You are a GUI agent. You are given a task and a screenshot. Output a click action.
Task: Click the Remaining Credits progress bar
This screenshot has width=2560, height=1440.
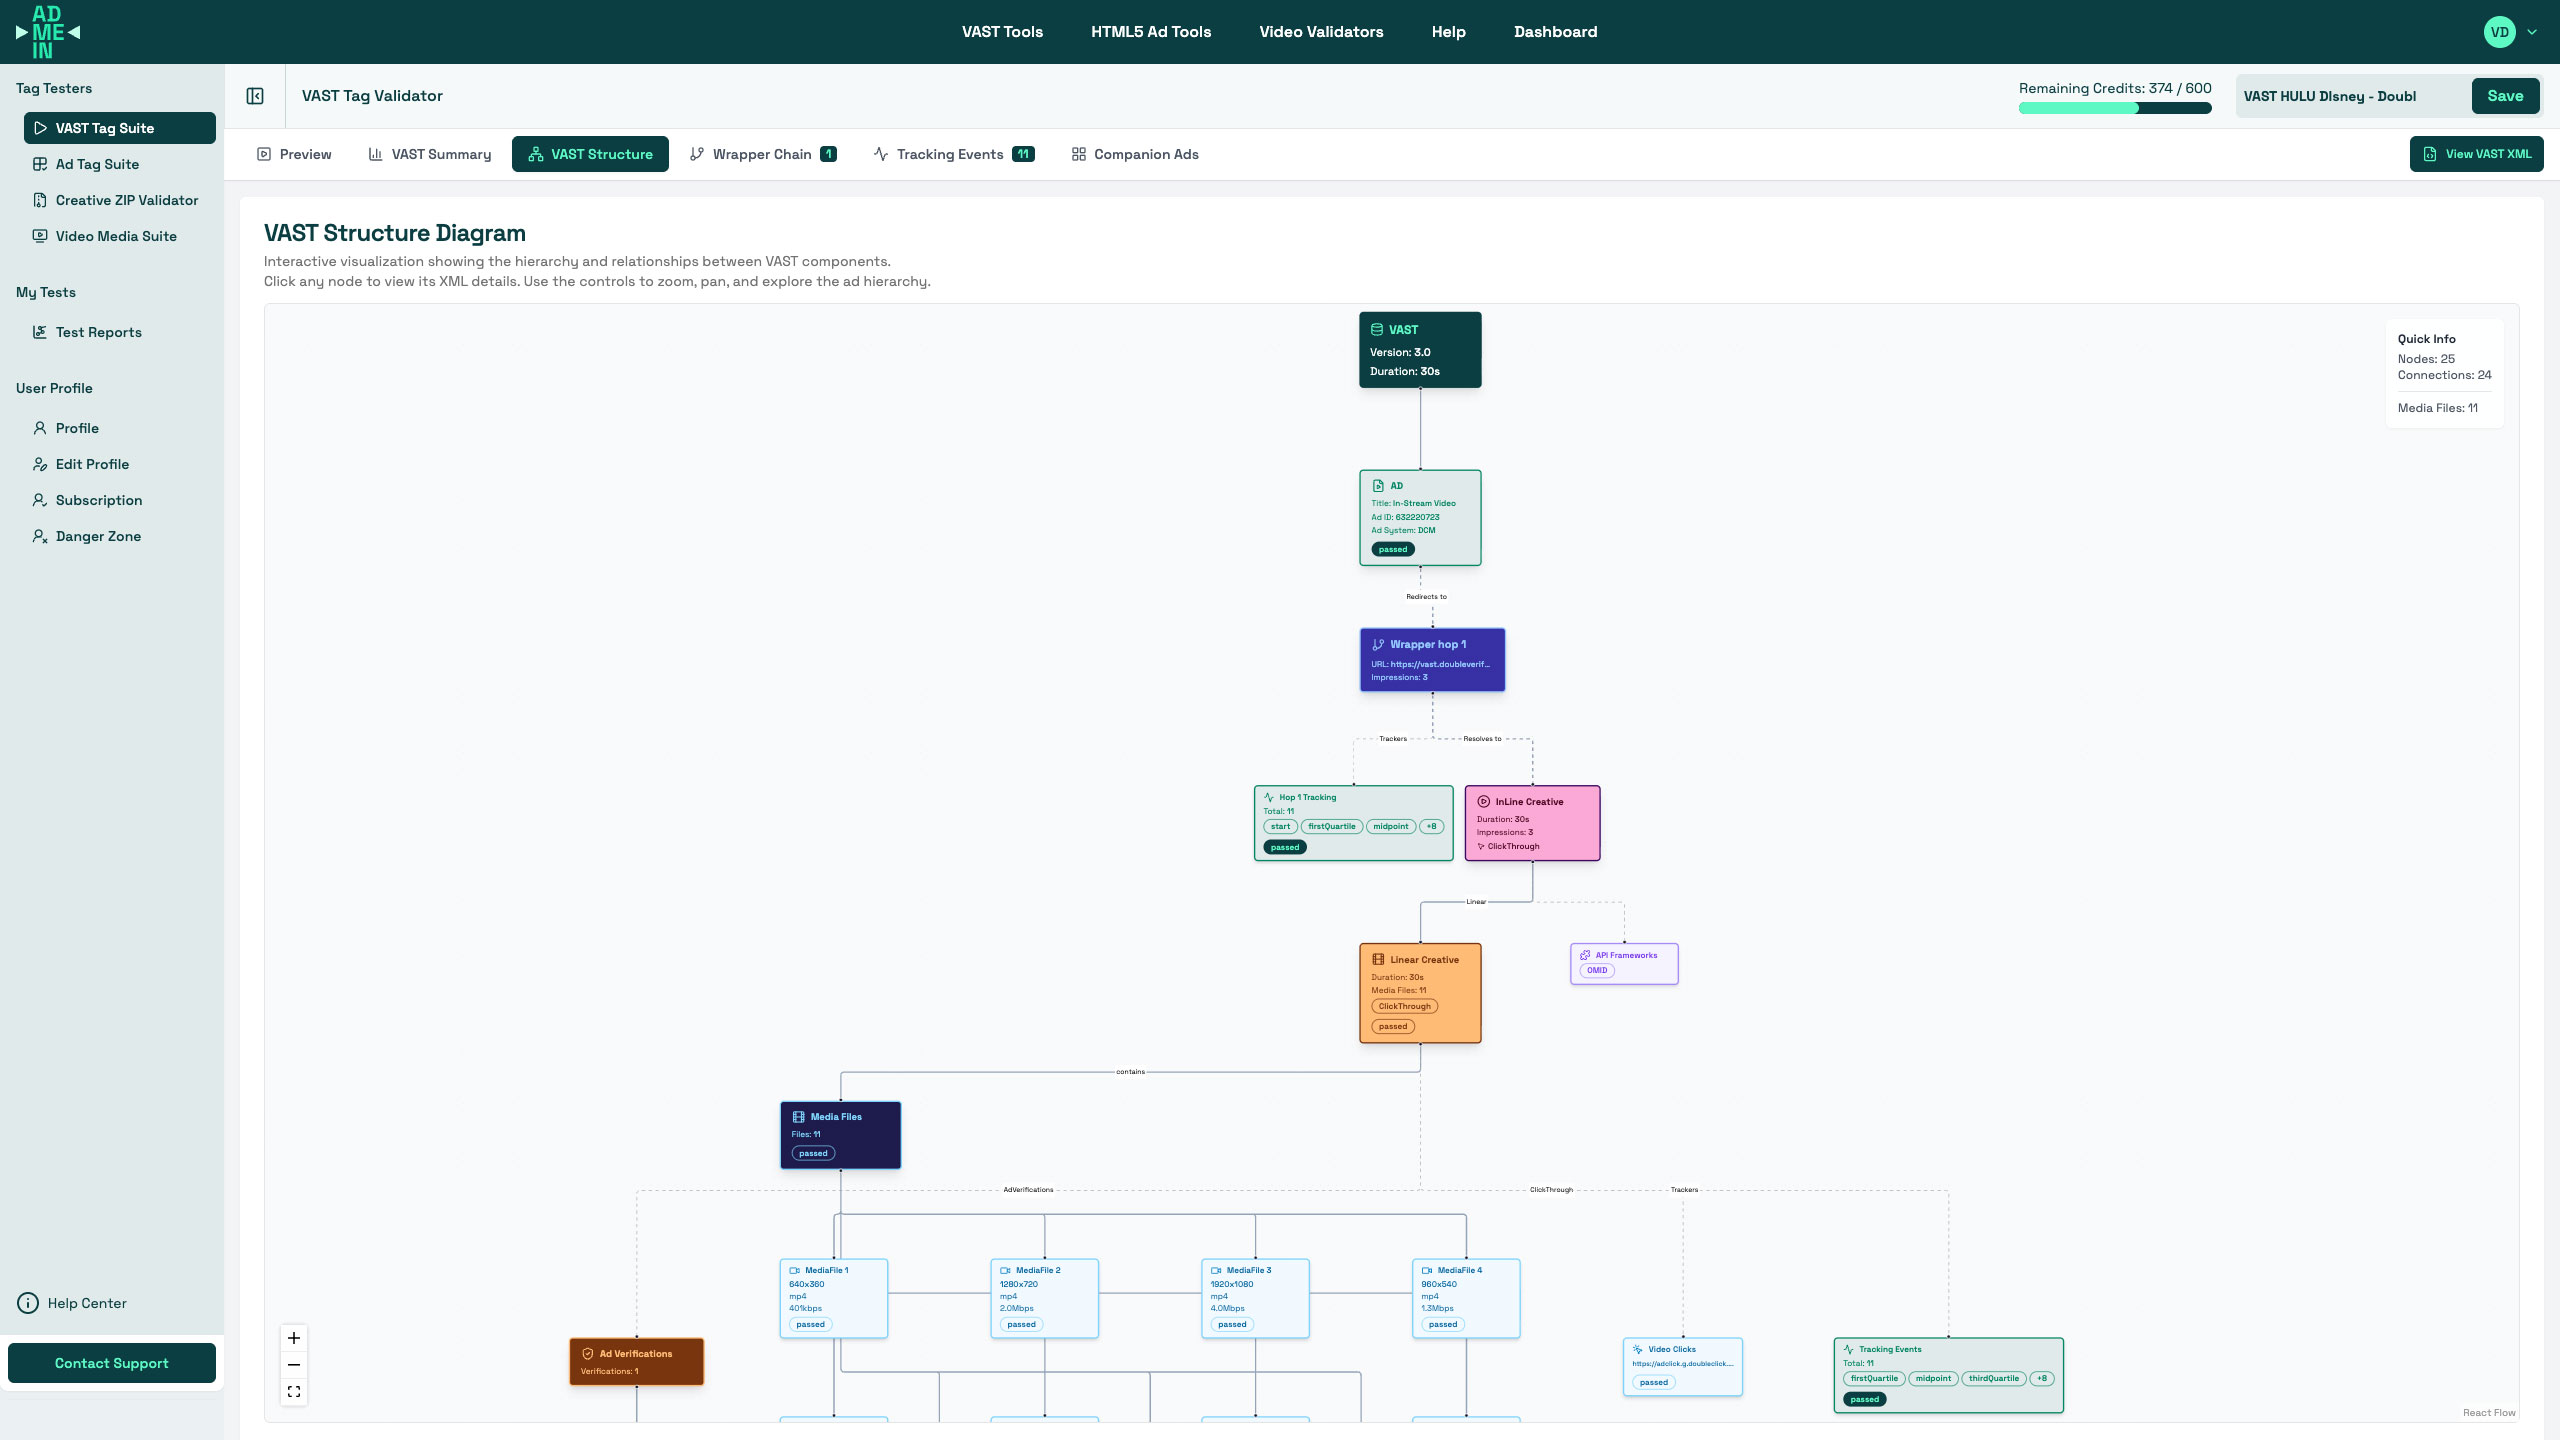2114,108
